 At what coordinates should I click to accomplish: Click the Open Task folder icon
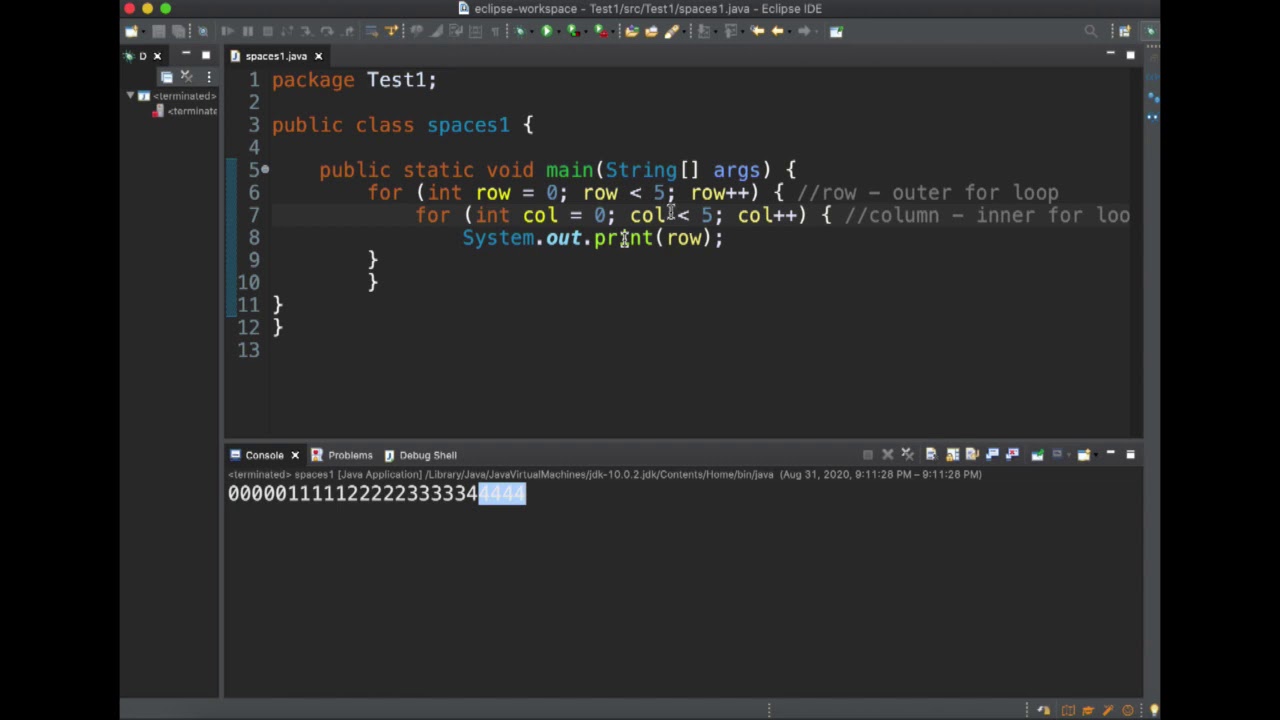tap(651, 31)
